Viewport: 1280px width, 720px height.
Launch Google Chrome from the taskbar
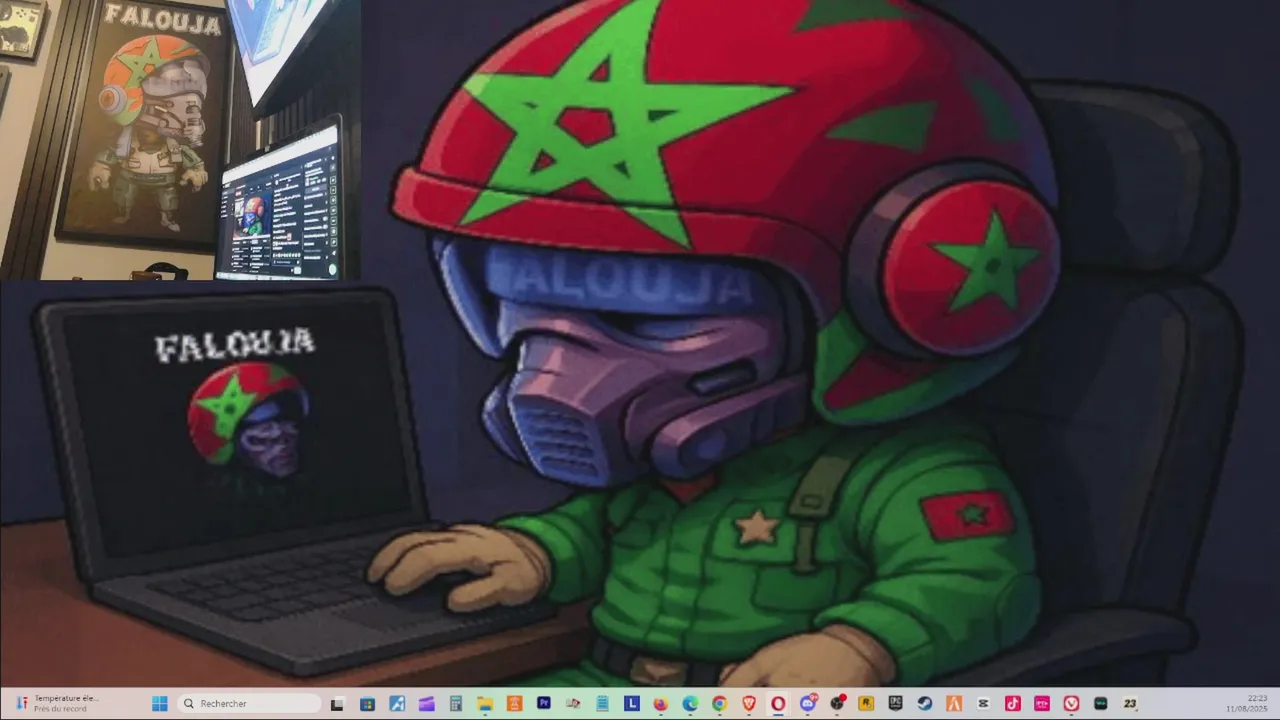(x=720, y=703)
